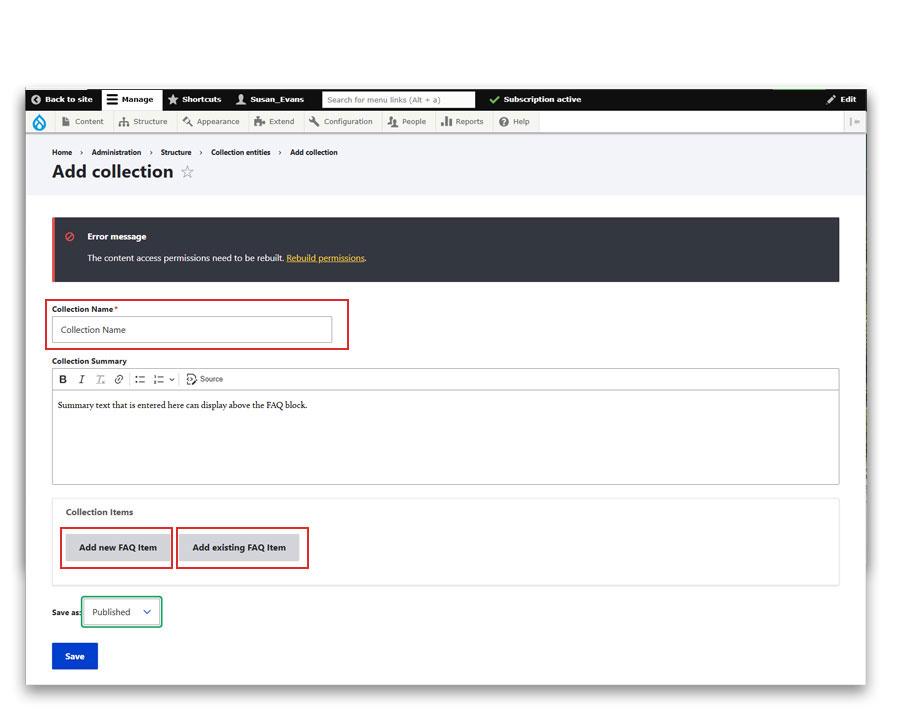The width and height of the screenshot is (900, 714).
Task: Go to the Structure breadcrumb link
Action: pos(176,153)
